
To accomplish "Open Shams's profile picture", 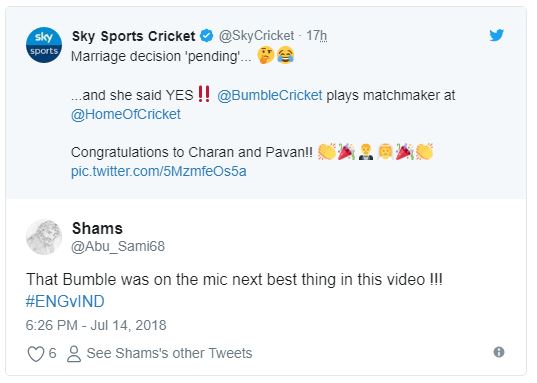I will pyautogui.click(x=44, y=237).
